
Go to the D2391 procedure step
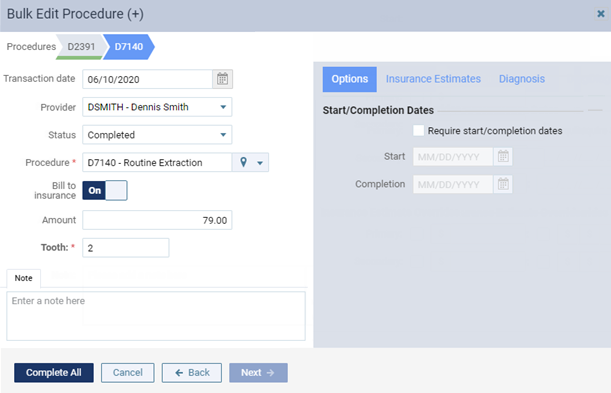click(81, 47)
